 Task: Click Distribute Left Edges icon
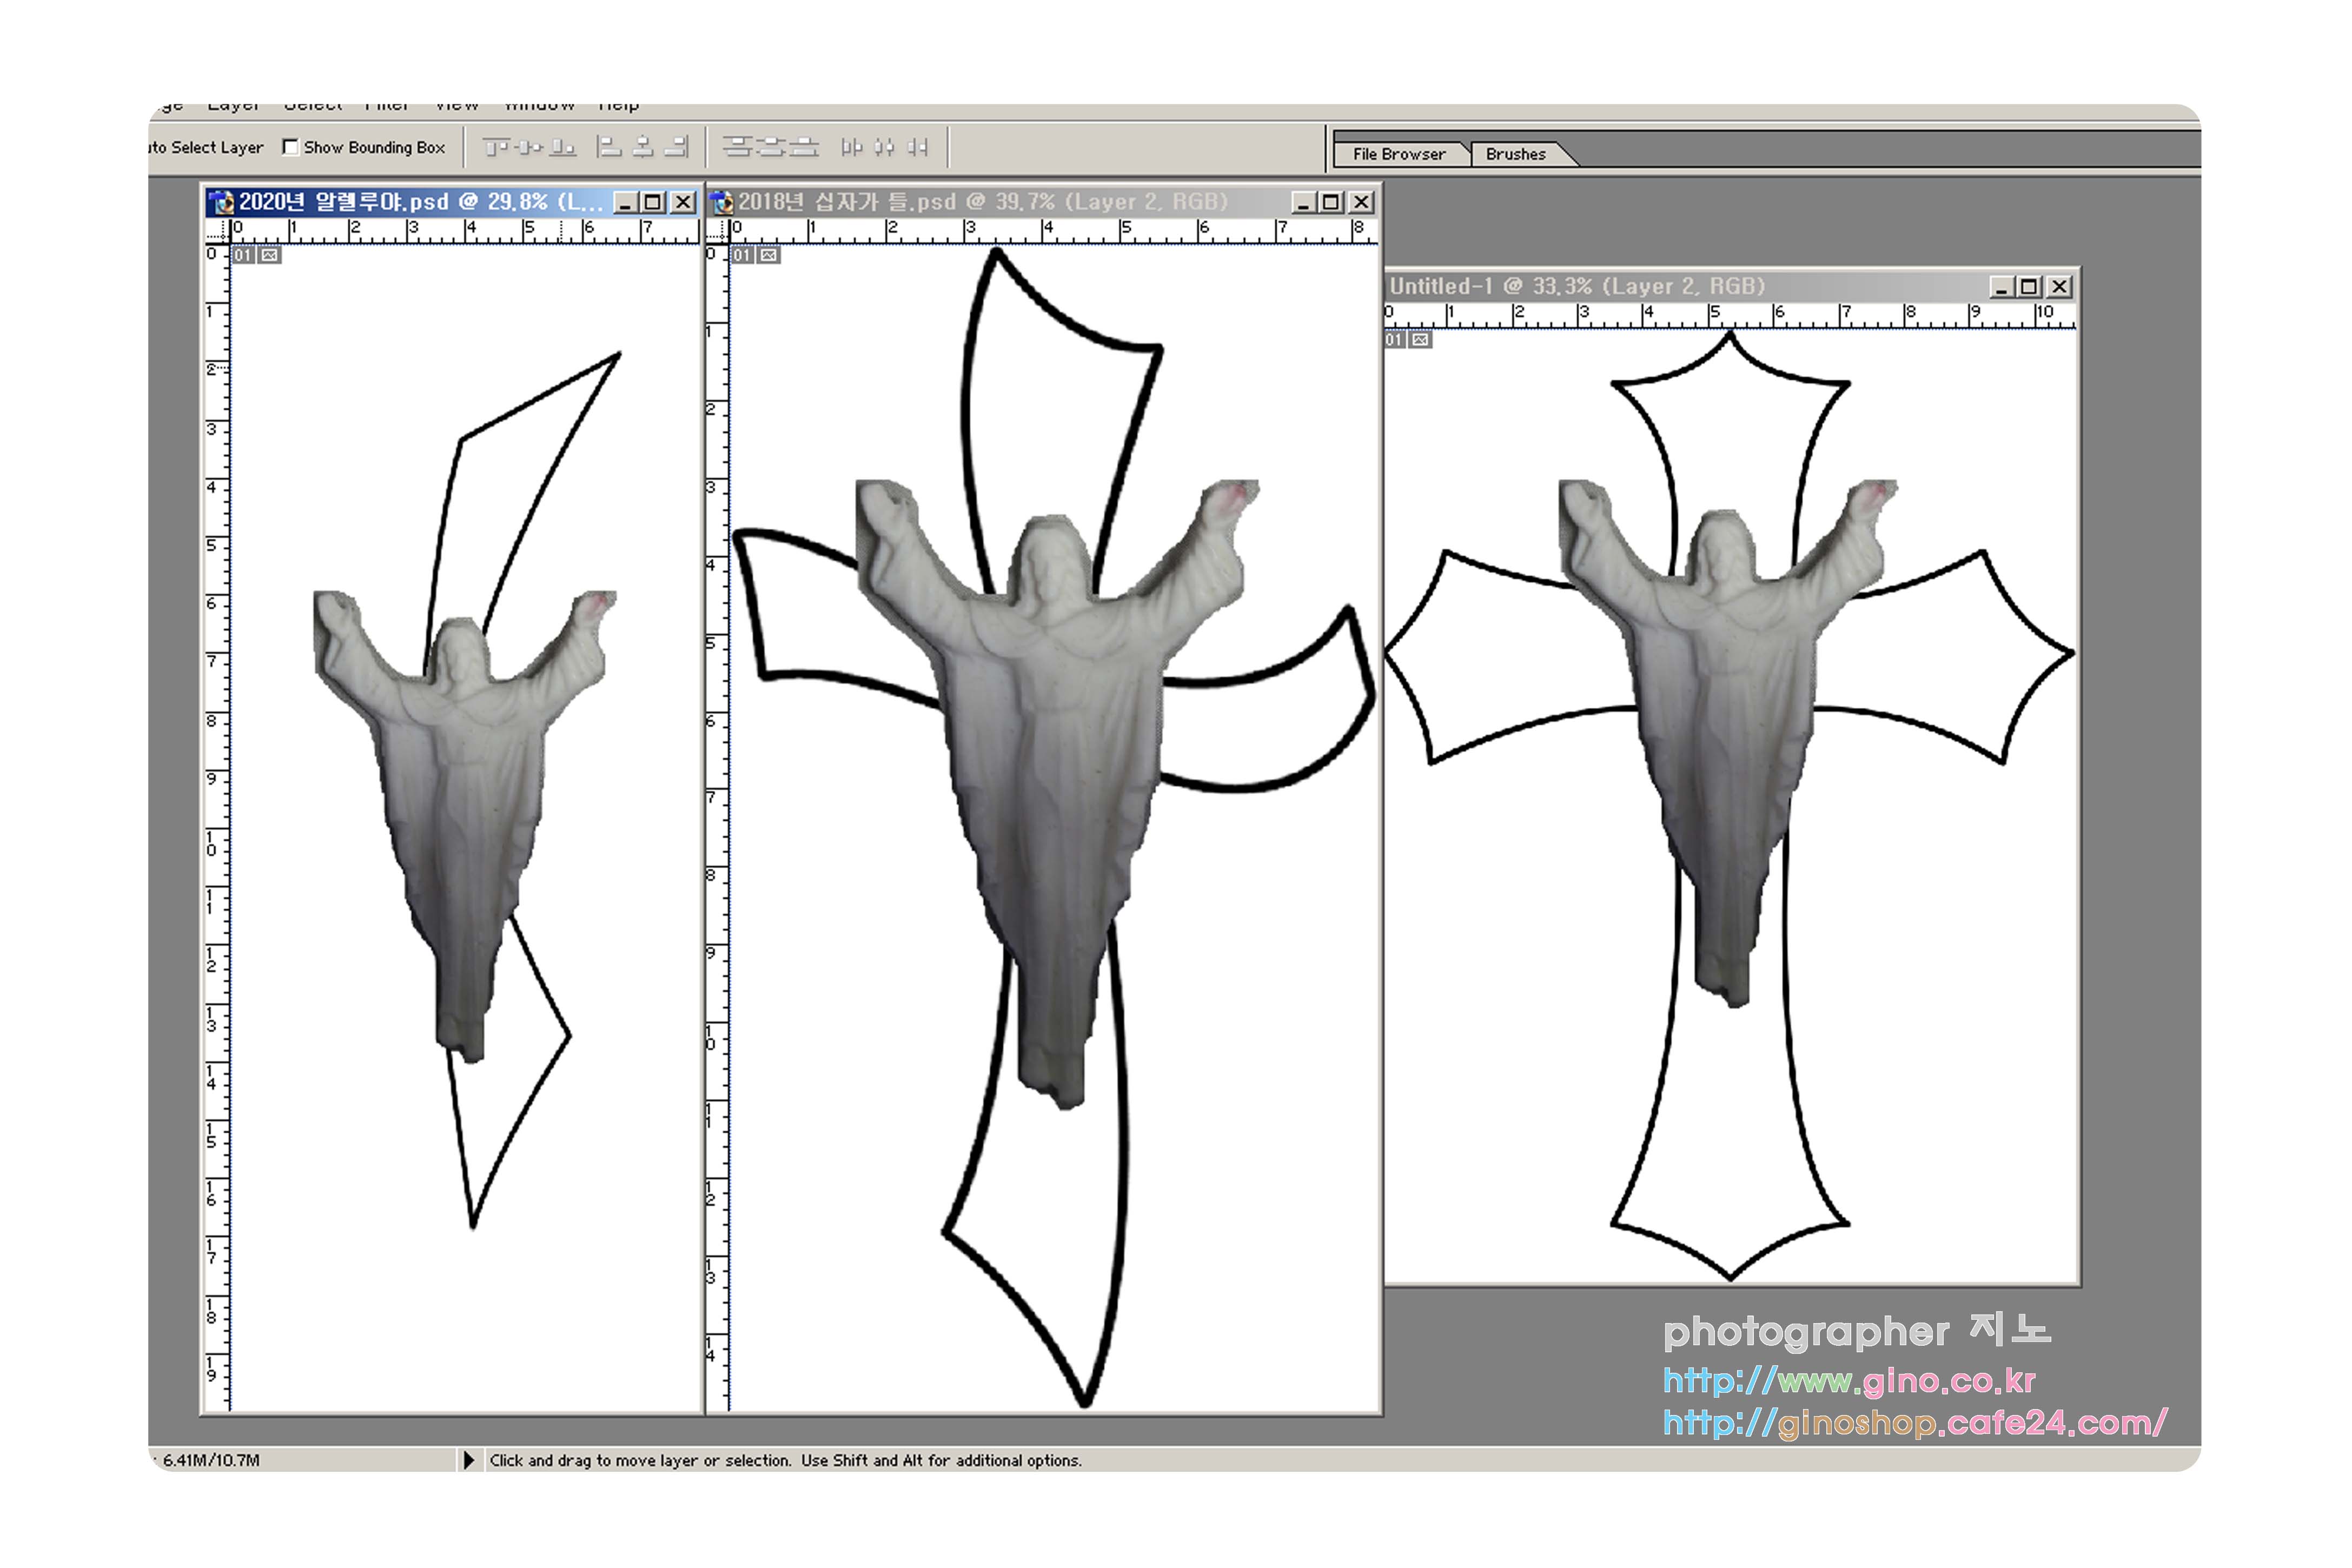pyautogui.click(x=851, y=148)
